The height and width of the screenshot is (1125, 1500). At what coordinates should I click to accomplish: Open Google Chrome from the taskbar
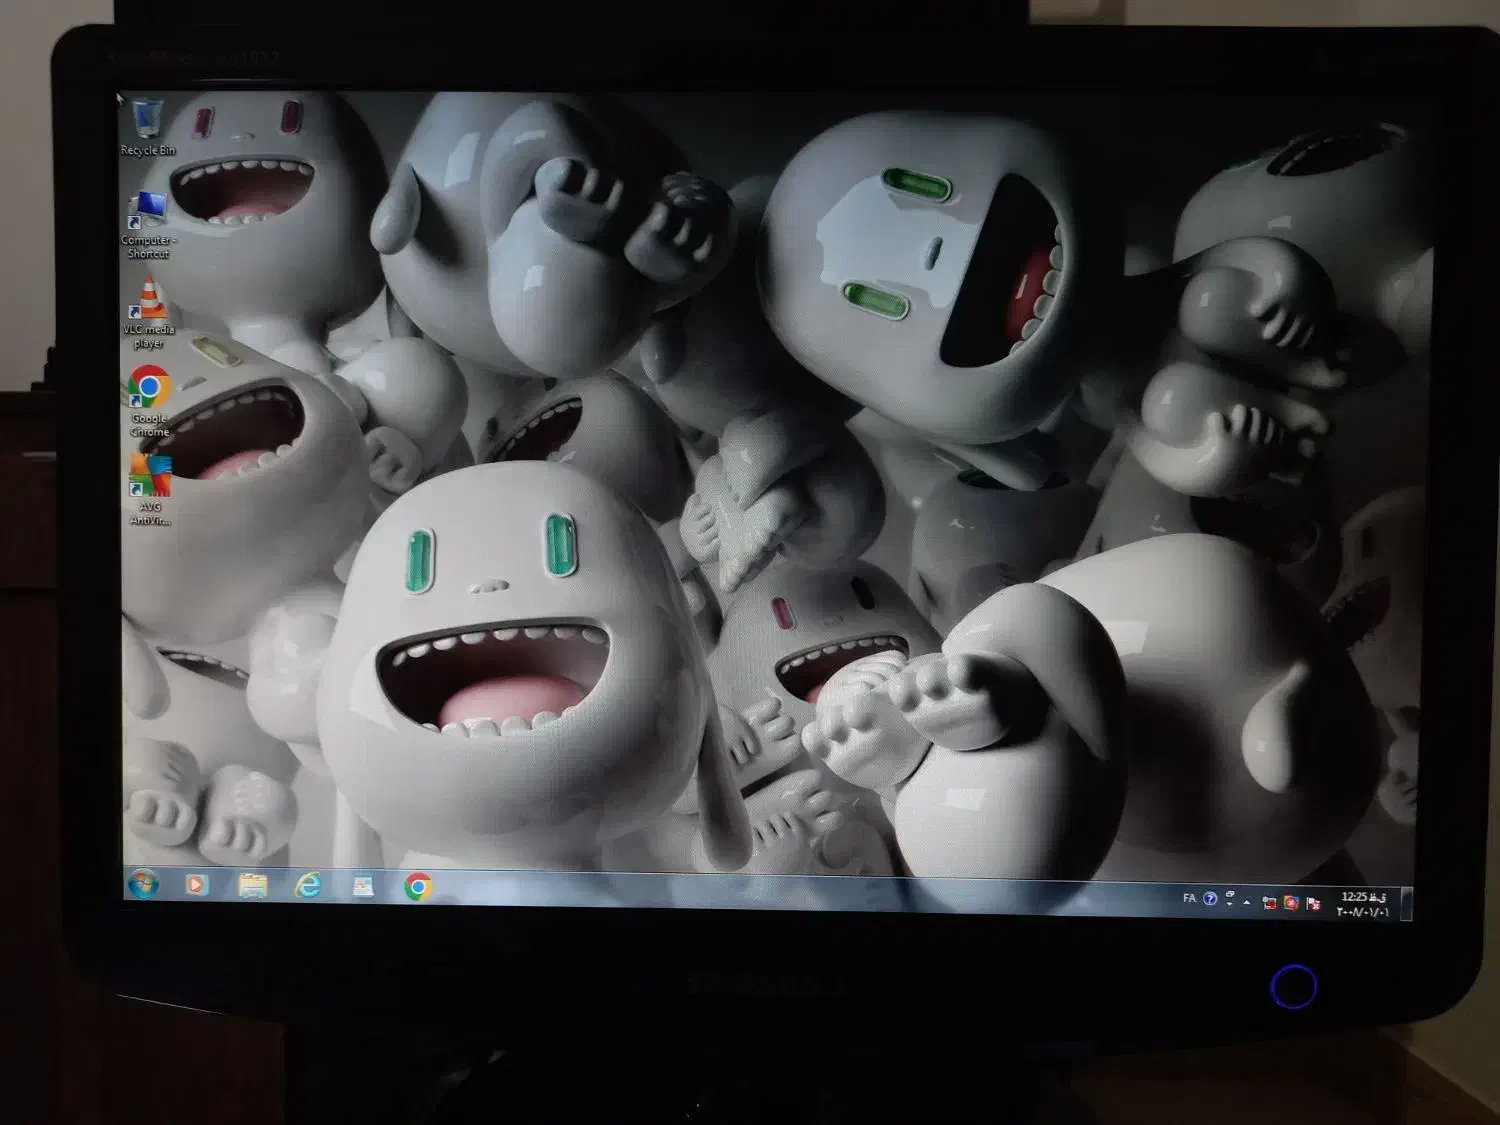point(418,887)
